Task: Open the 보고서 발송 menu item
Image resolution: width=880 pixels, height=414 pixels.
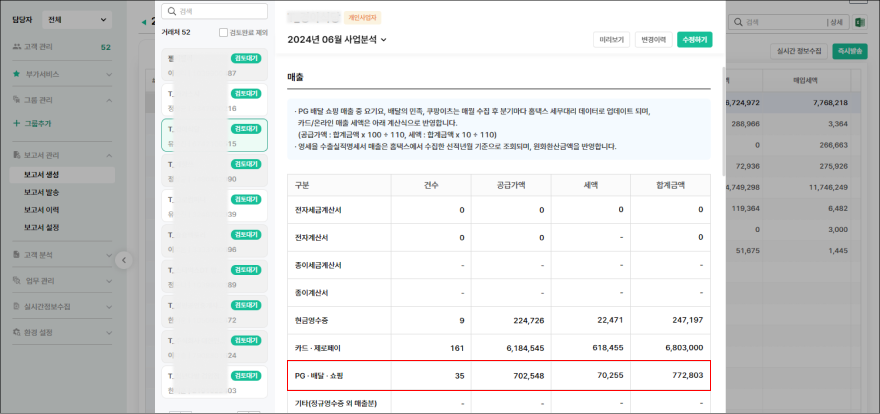Action: point(42,192)
